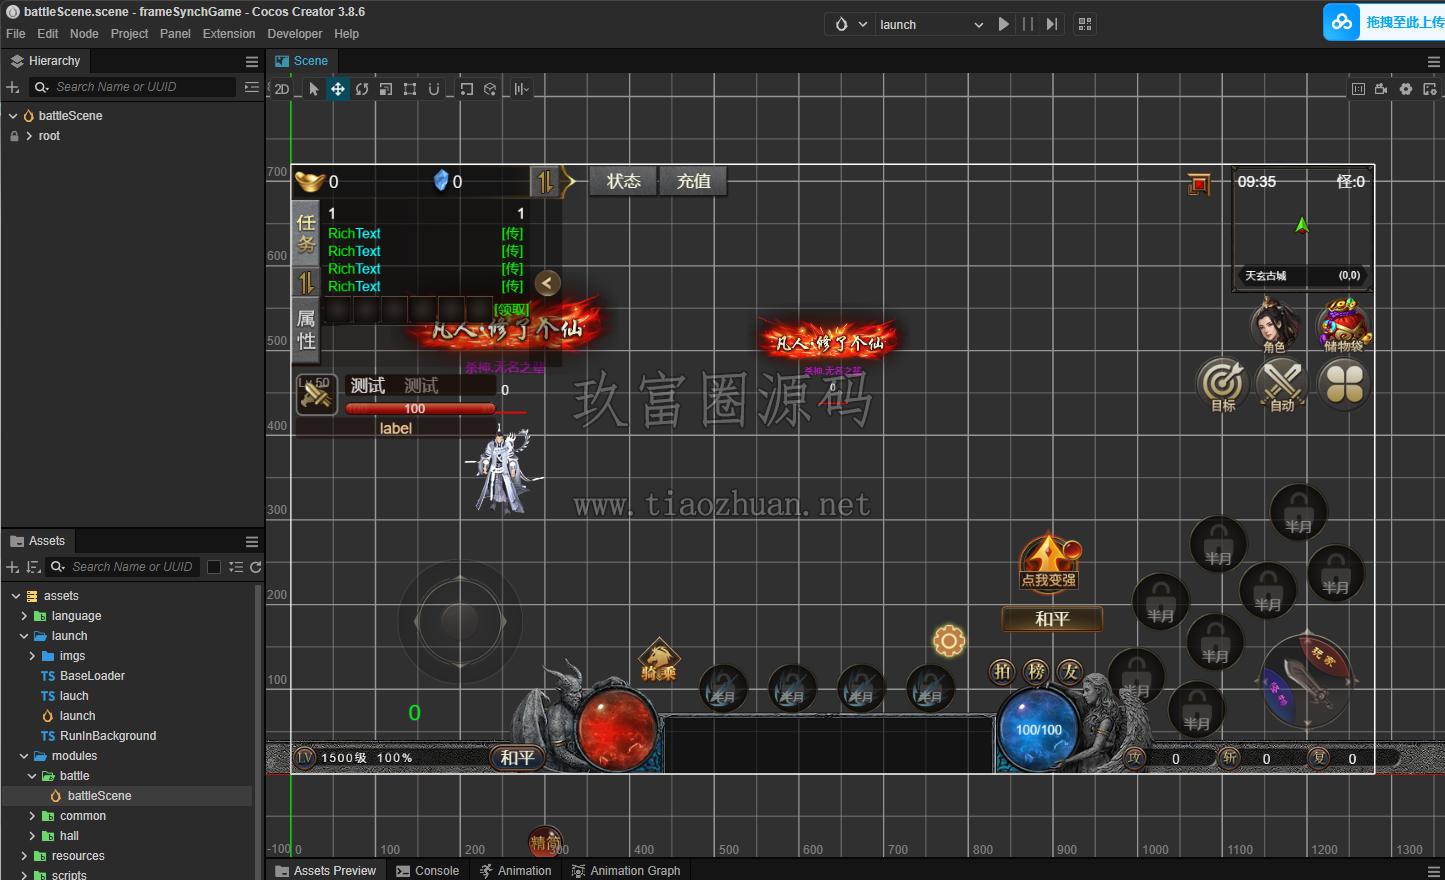
Task: Toggle 2D view mode
Action: 282,89
